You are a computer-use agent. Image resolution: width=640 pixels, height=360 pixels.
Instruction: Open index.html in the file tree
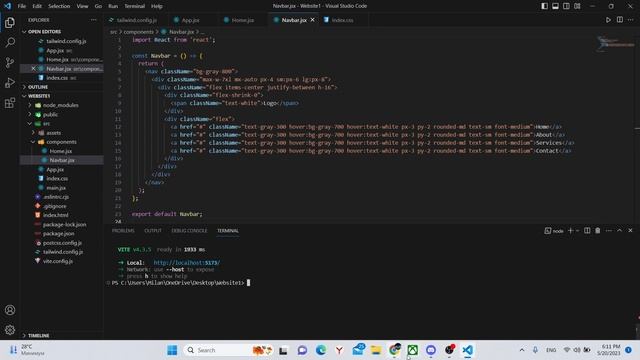[x=61, y=215]
